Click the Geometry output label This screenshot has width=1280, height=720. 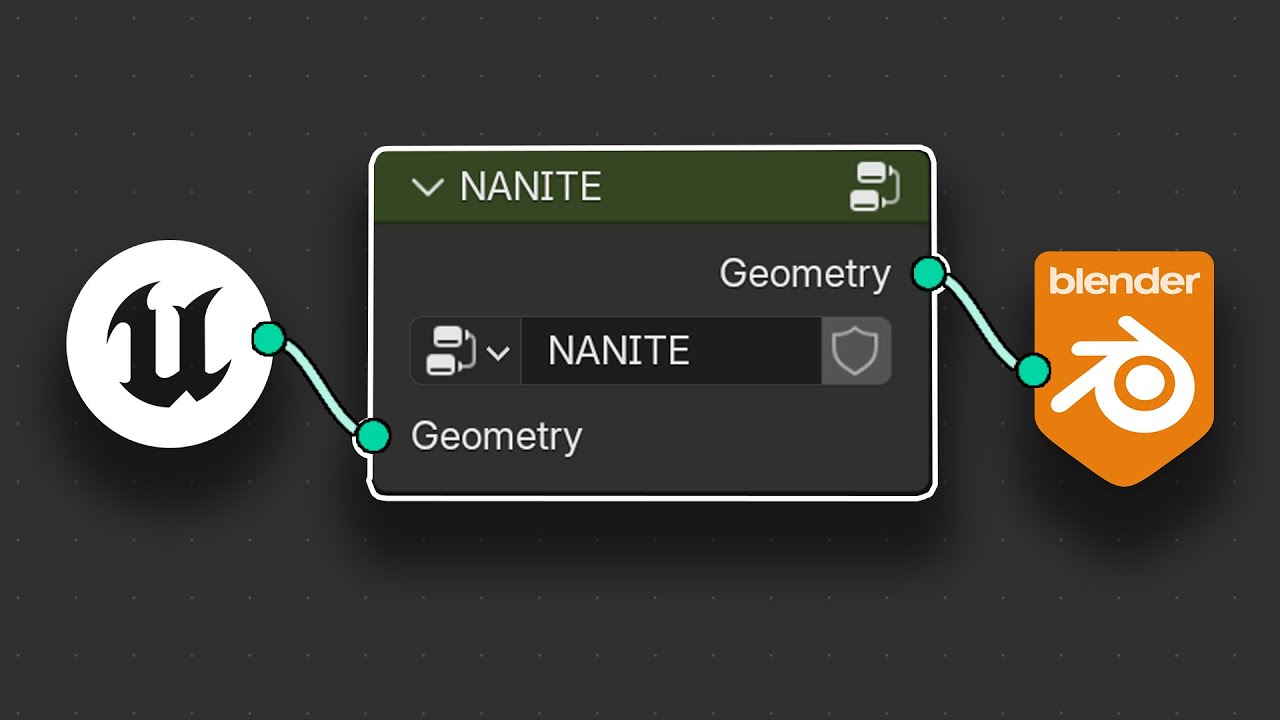click(x=805, y=274)
